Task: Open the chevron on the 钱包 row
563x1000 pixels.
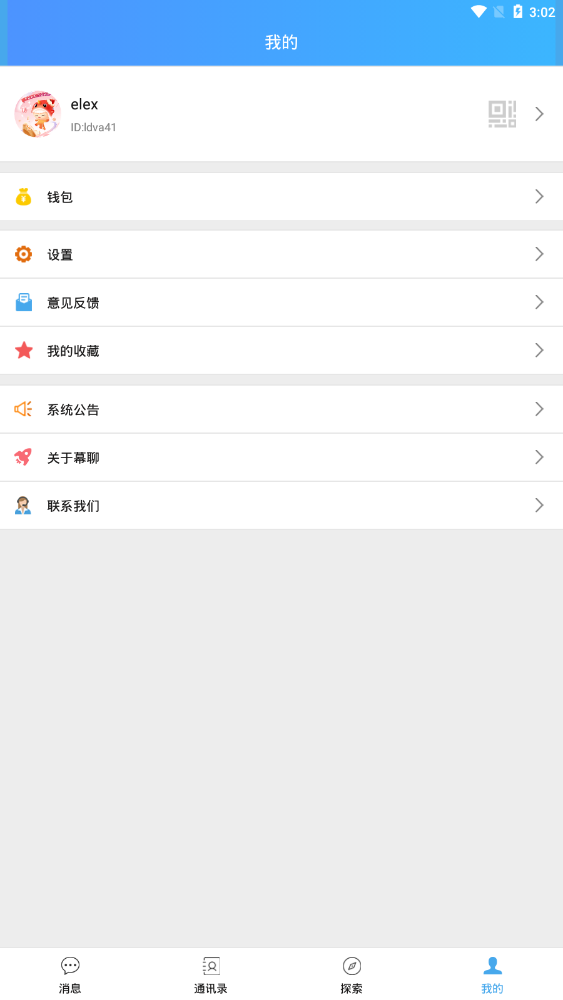Action: pyautogui.click(x=539, y=196)
